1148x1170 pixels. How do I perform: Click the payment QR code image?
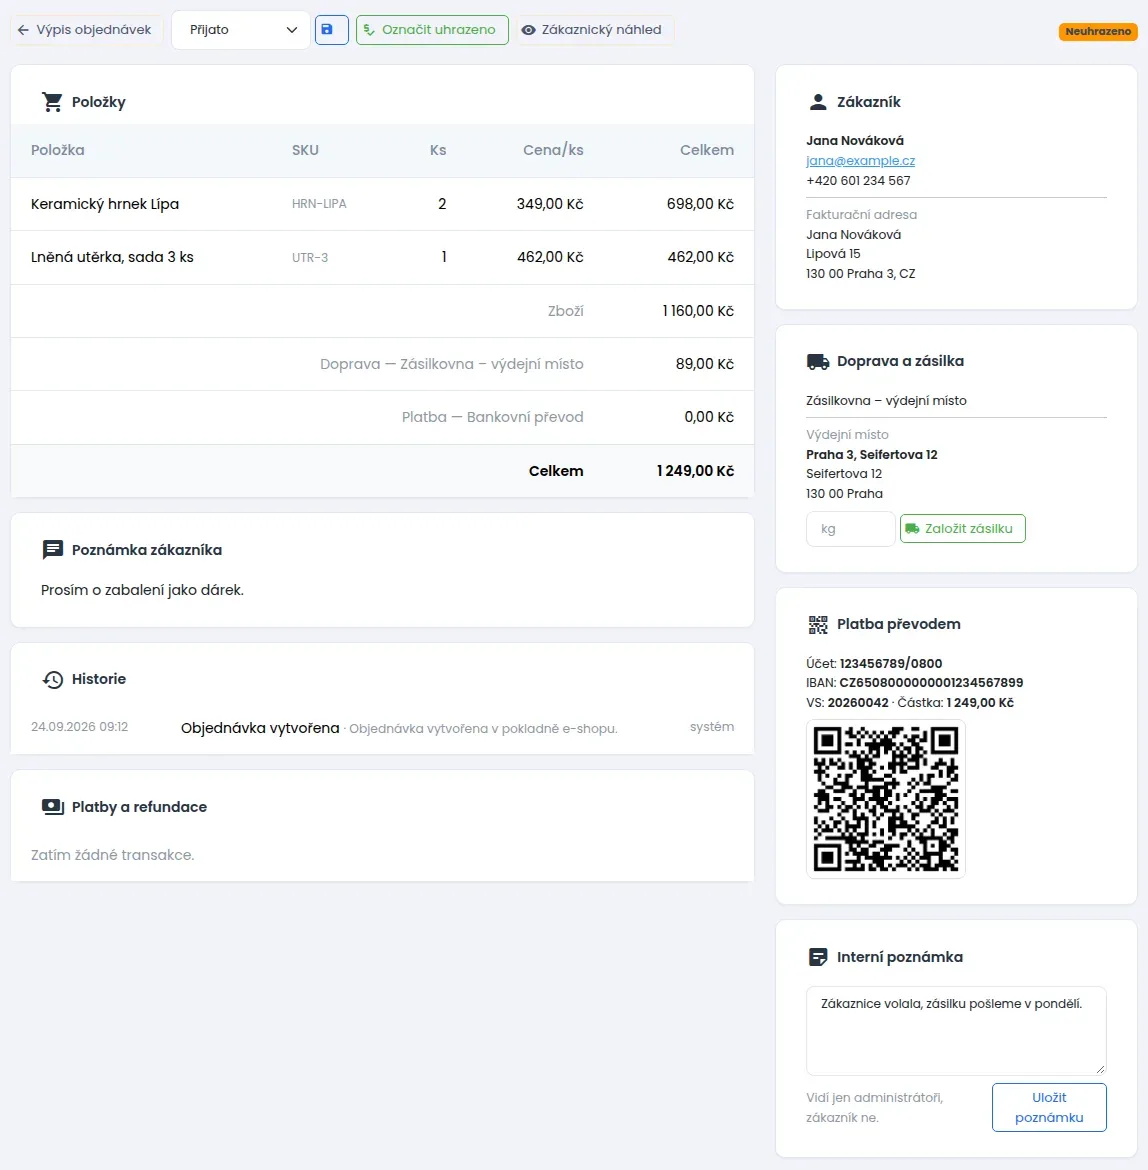(885, 798)
